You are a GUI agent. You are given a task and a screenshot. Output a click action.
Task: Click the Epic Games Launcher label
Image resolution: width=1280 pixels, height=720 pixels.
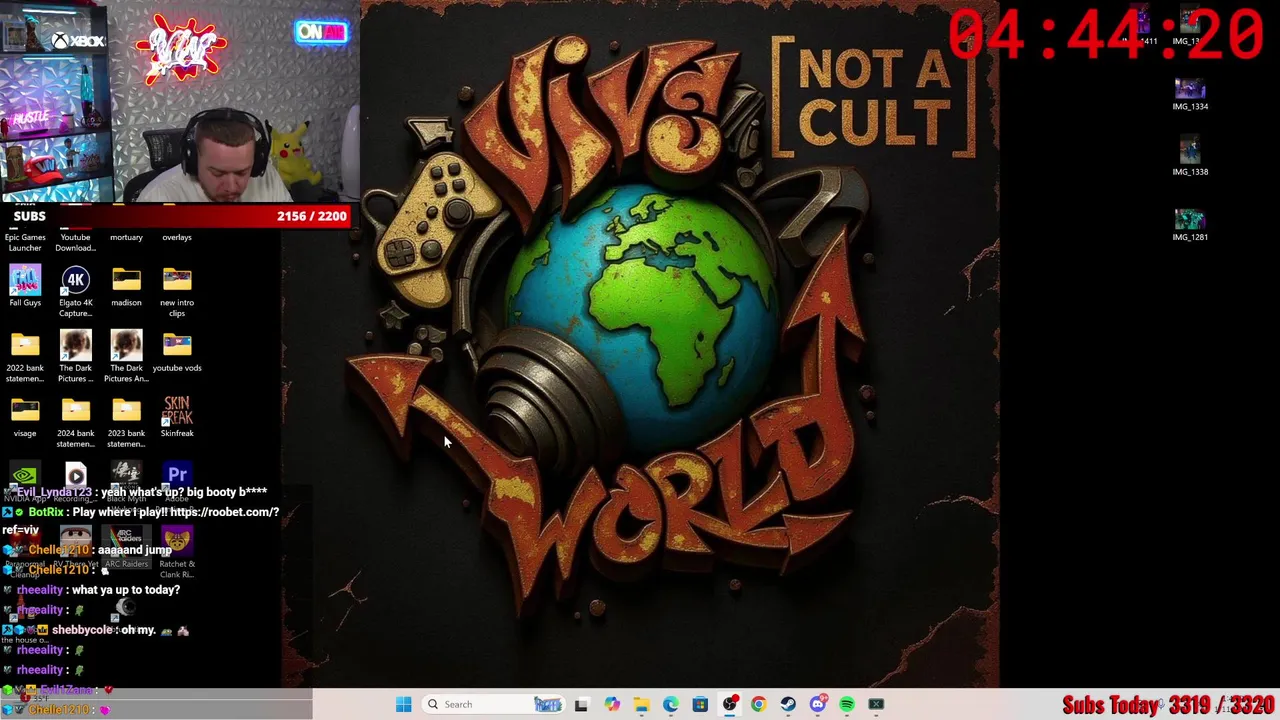click(x=25, y=242)
